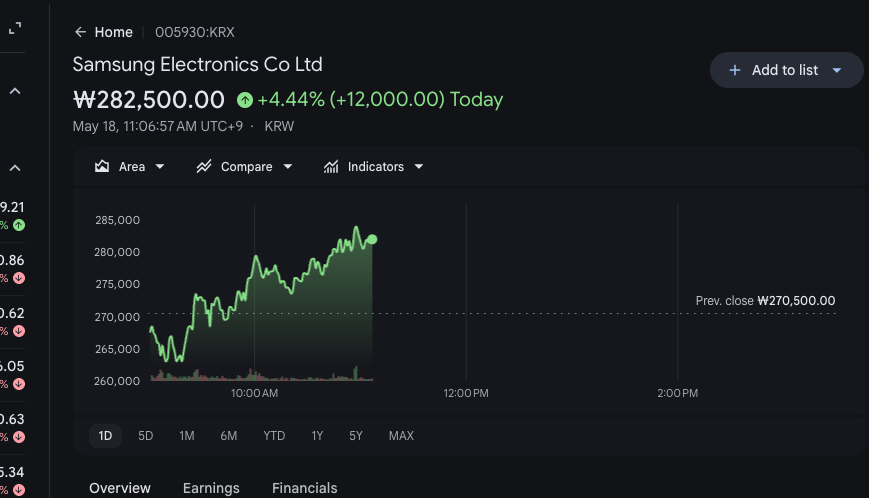Click the green up icon beside 9.21

(19, 225)
